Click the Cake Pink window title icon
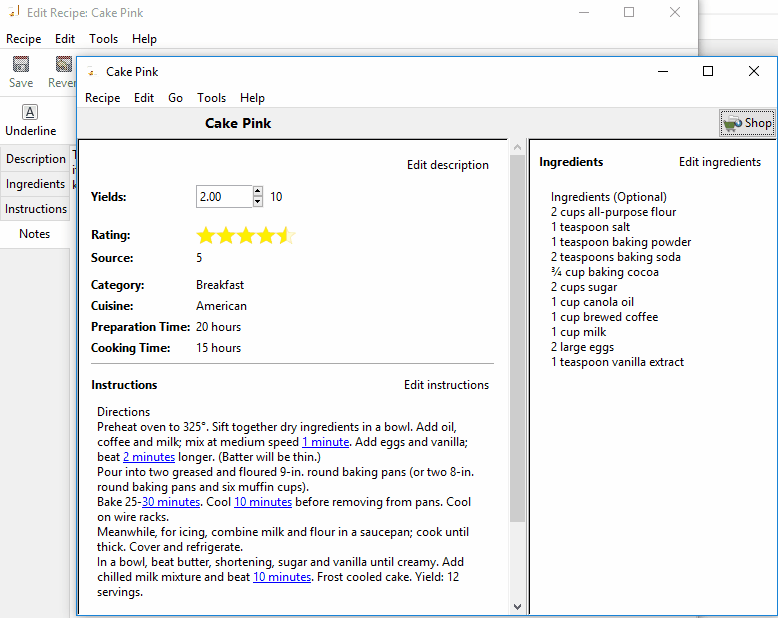This screenshot has width=778, height=618. (92, 72)
